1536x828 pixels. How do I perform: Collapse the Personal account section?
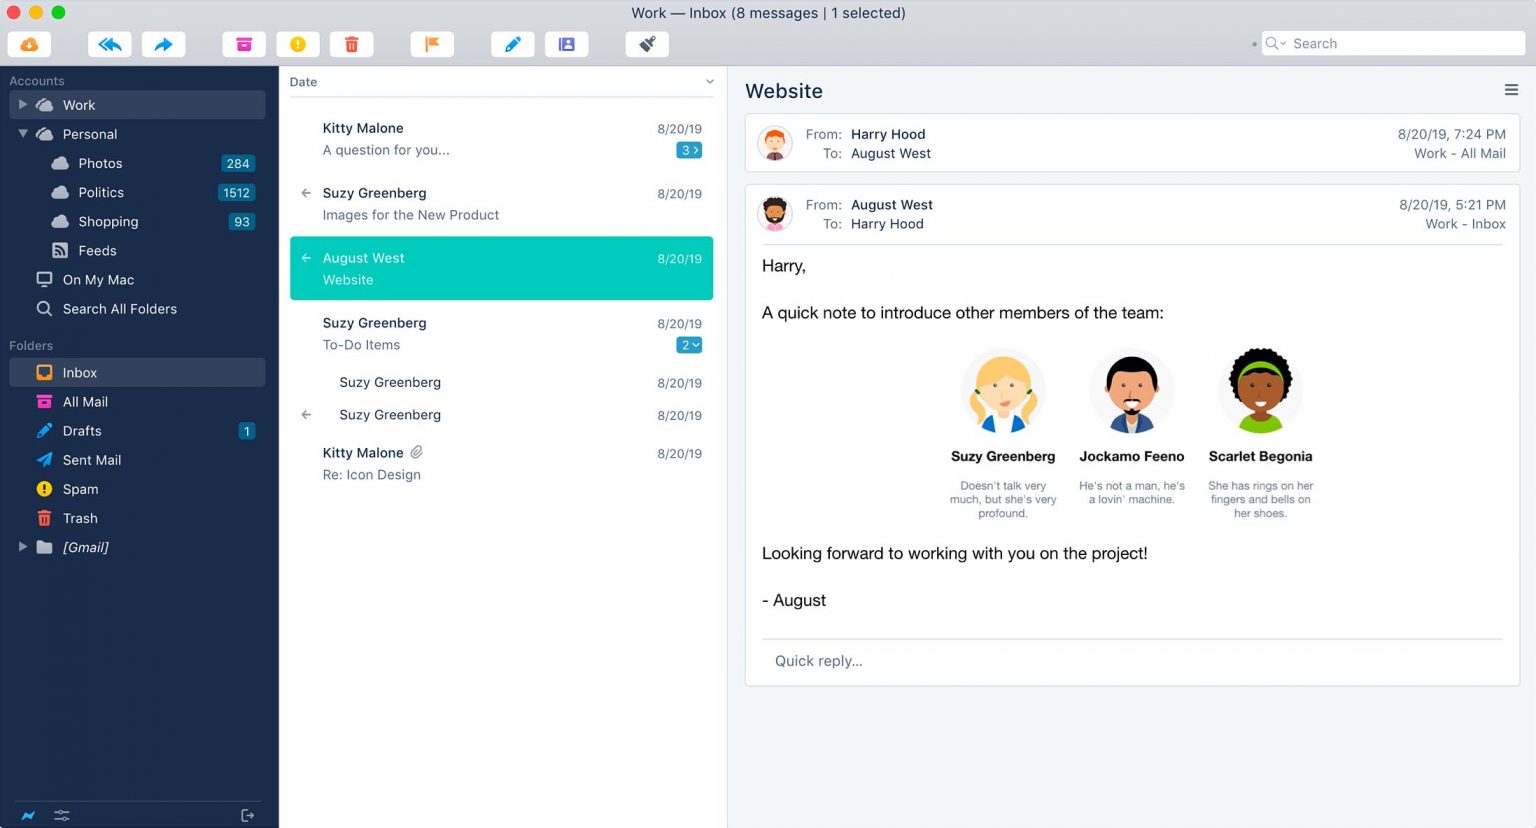click(22, 133)
